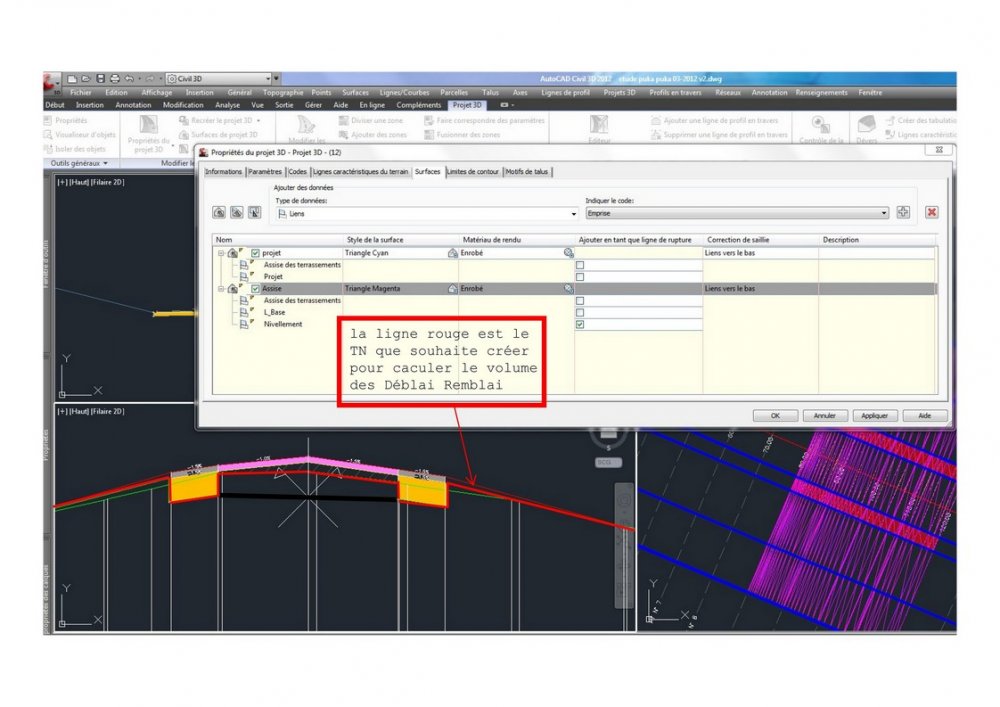Click the add surface item plus icon

[903, 212]
